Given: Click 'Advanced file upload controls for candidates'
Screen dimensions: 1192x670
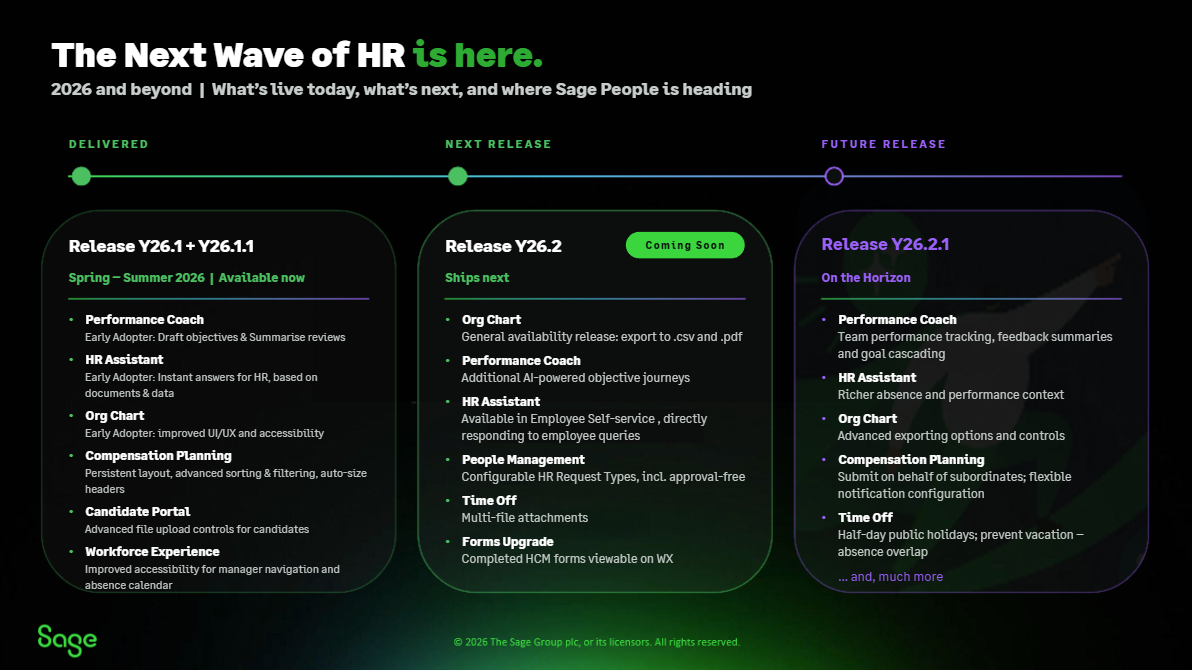Looking at the screenshot, I should (197, 529).
